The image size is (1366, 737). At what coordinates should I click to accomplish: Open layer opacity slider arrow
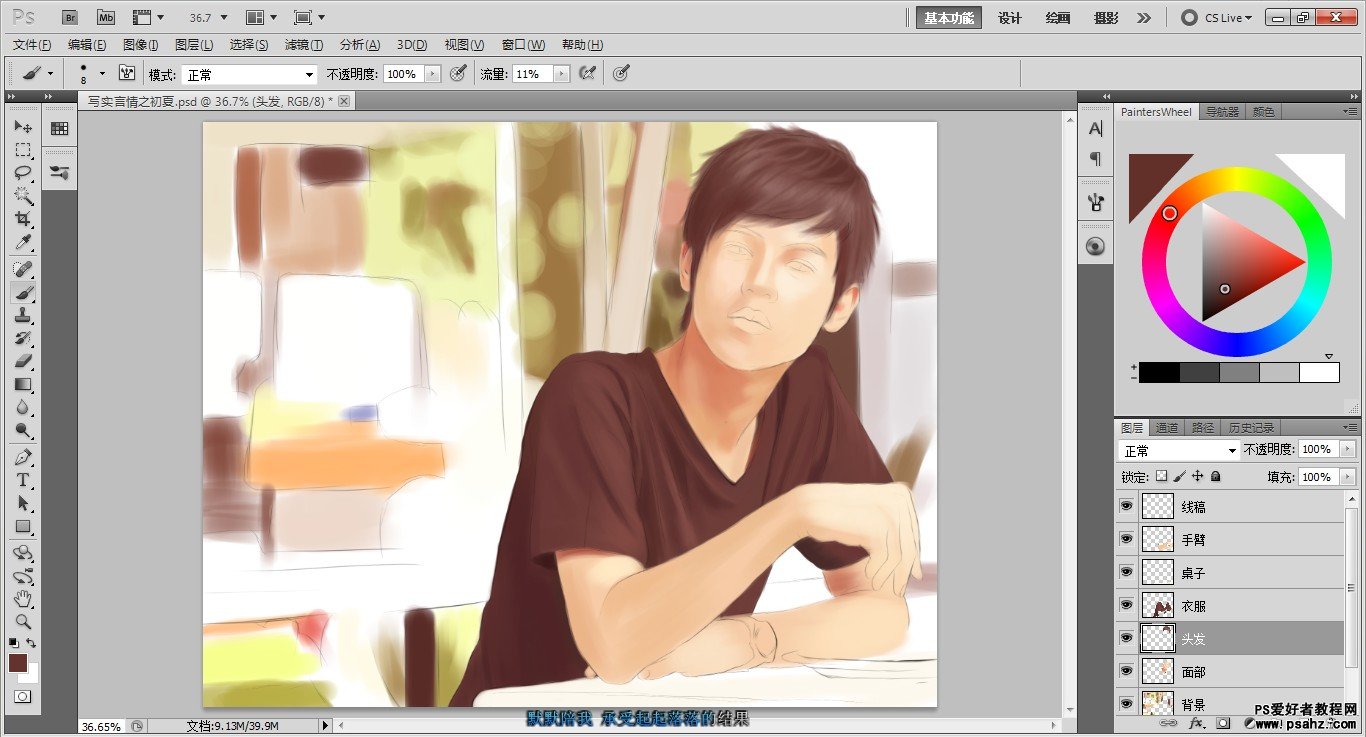(x=1347, y=450)
